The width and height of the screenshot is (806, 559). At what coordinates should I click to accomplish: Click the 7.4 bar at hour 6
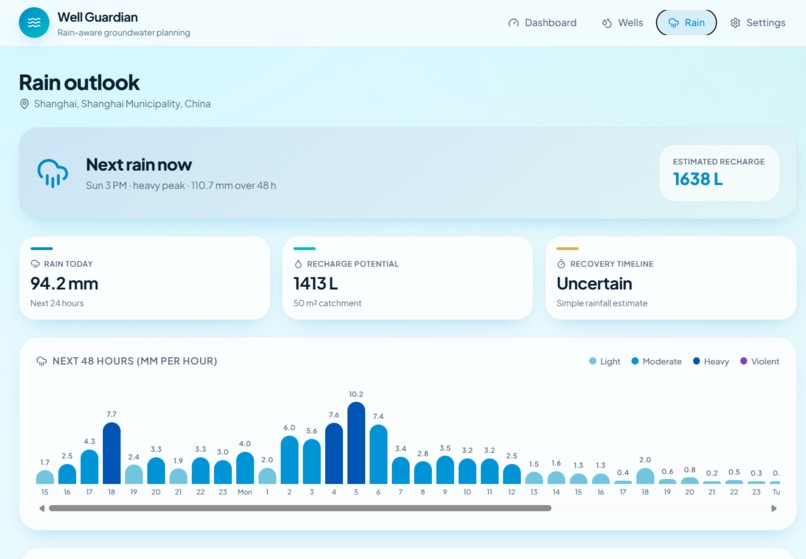(x=378, y=454)
